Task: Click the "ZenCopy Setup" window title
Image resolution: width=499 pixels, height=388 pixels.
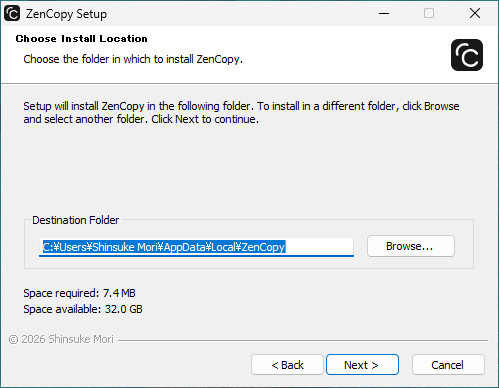Action: pos(66,14)
